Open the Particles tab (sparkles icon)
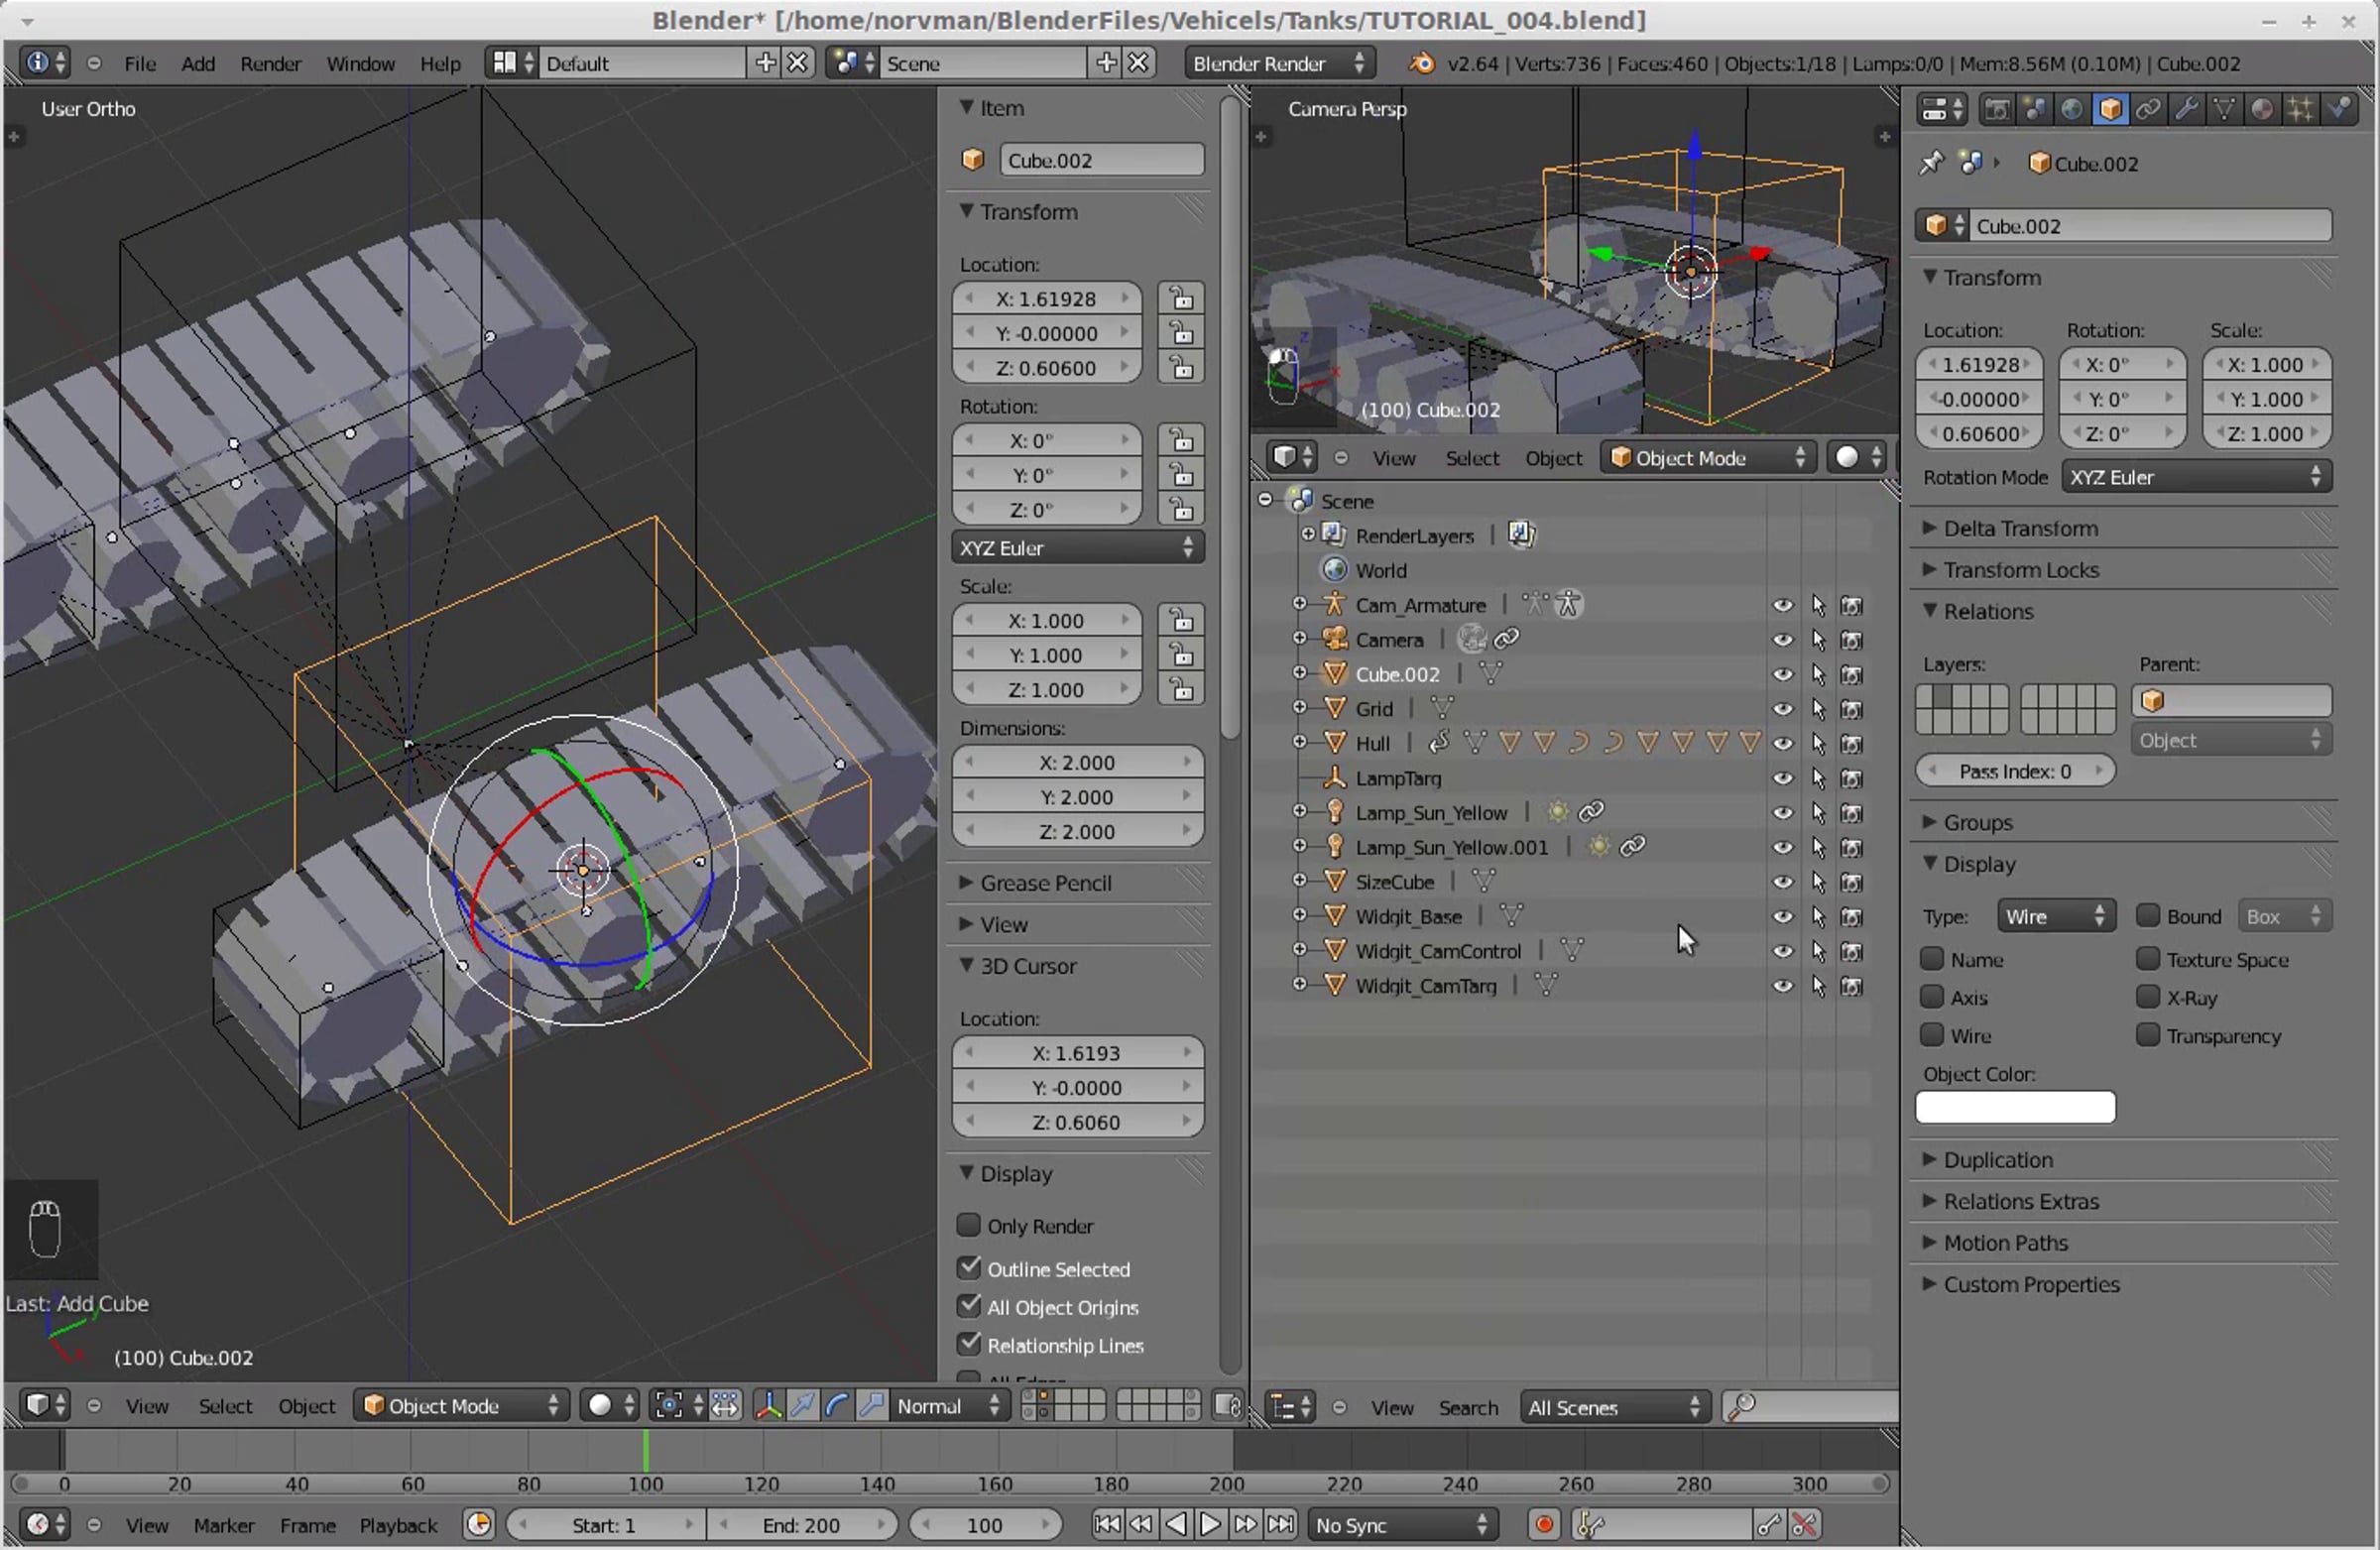The image size is (2380, 1550). [2300, 109]
